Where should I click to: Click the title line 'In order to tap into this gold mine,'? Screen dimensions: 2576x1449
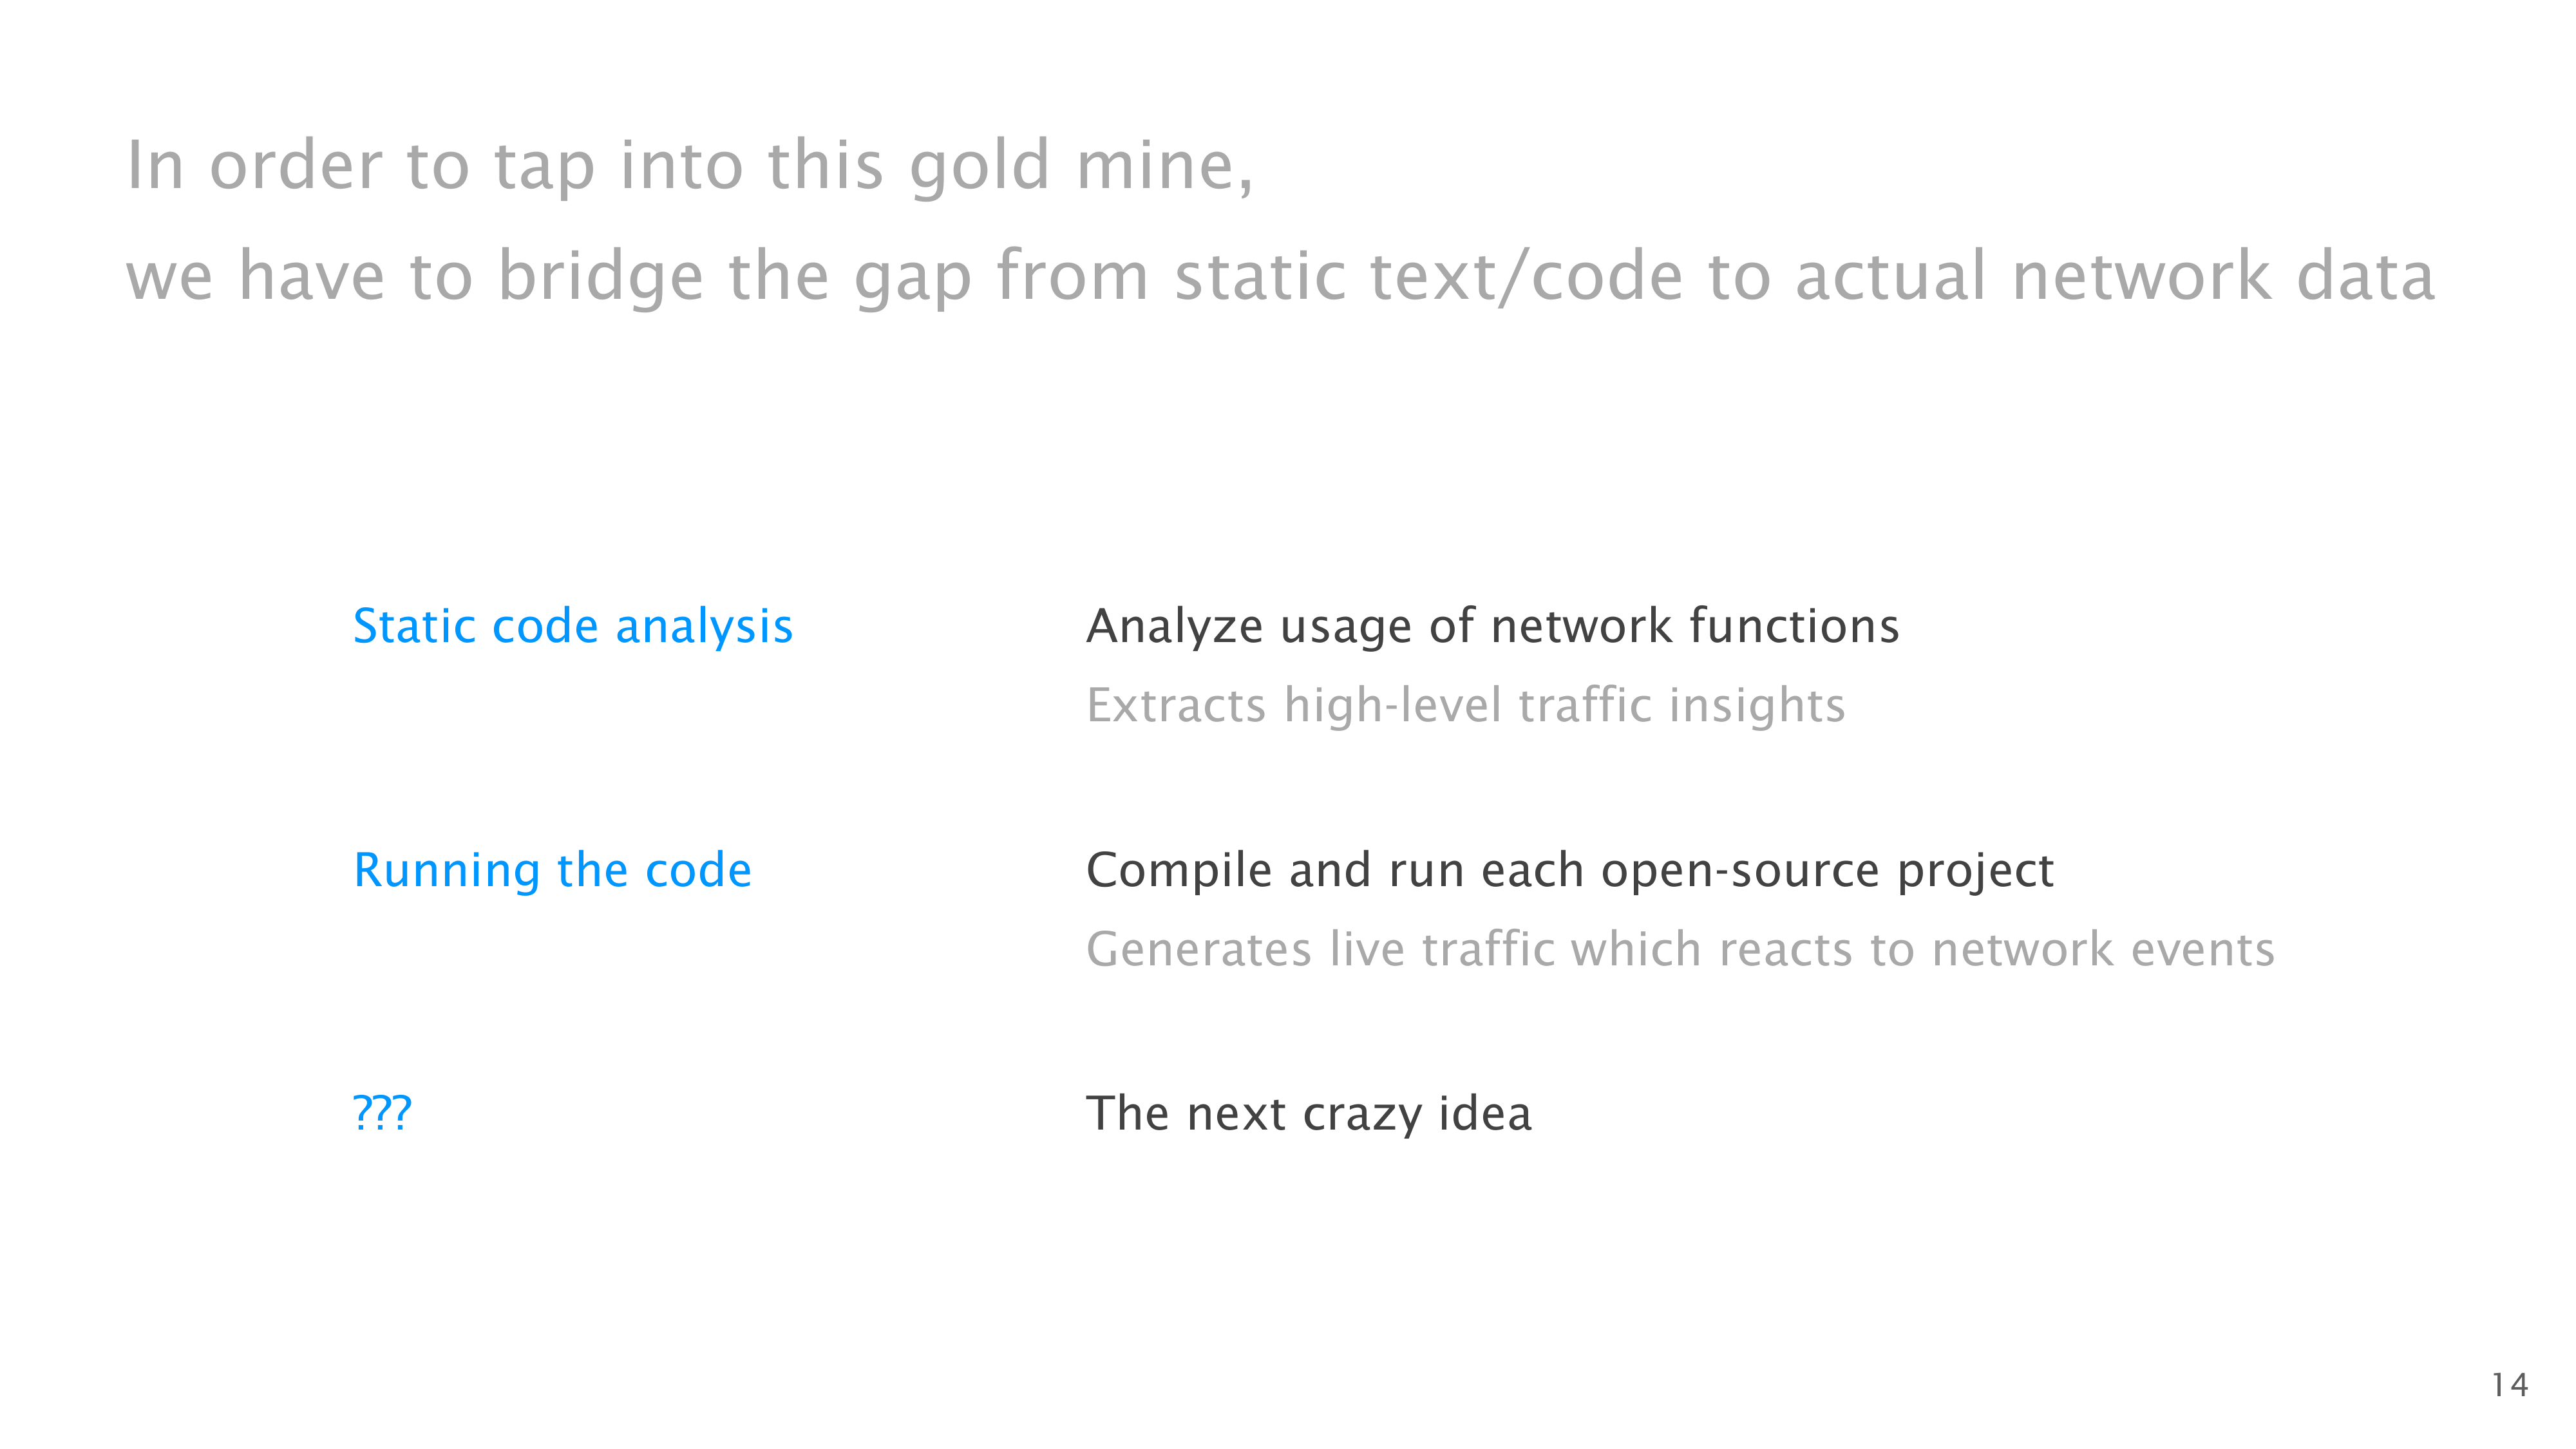click(x=689, y=165)
